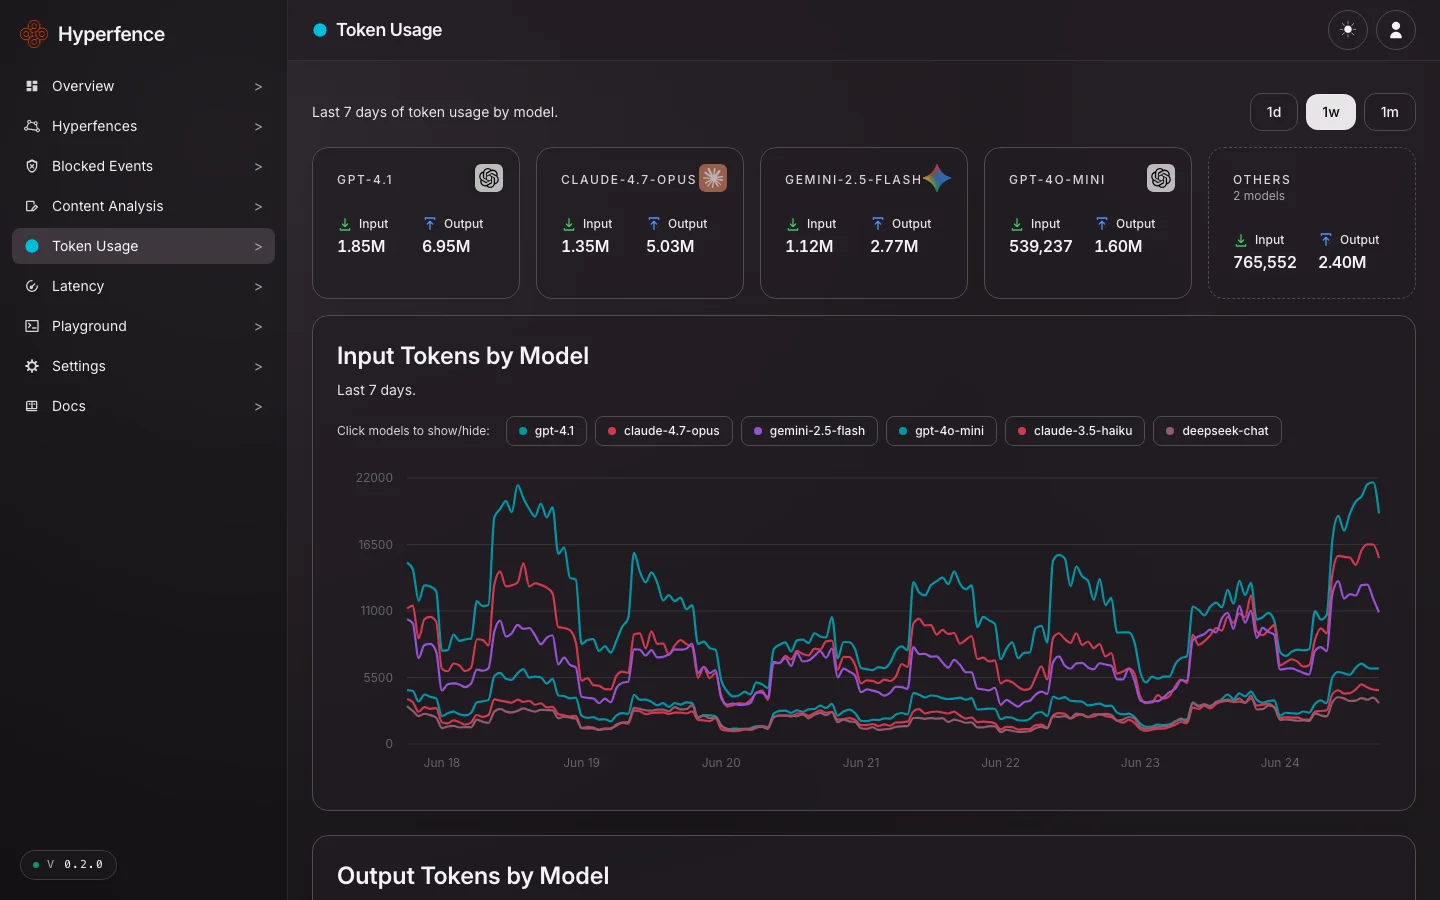Click the 539,237 input value

click(1040, 246)
